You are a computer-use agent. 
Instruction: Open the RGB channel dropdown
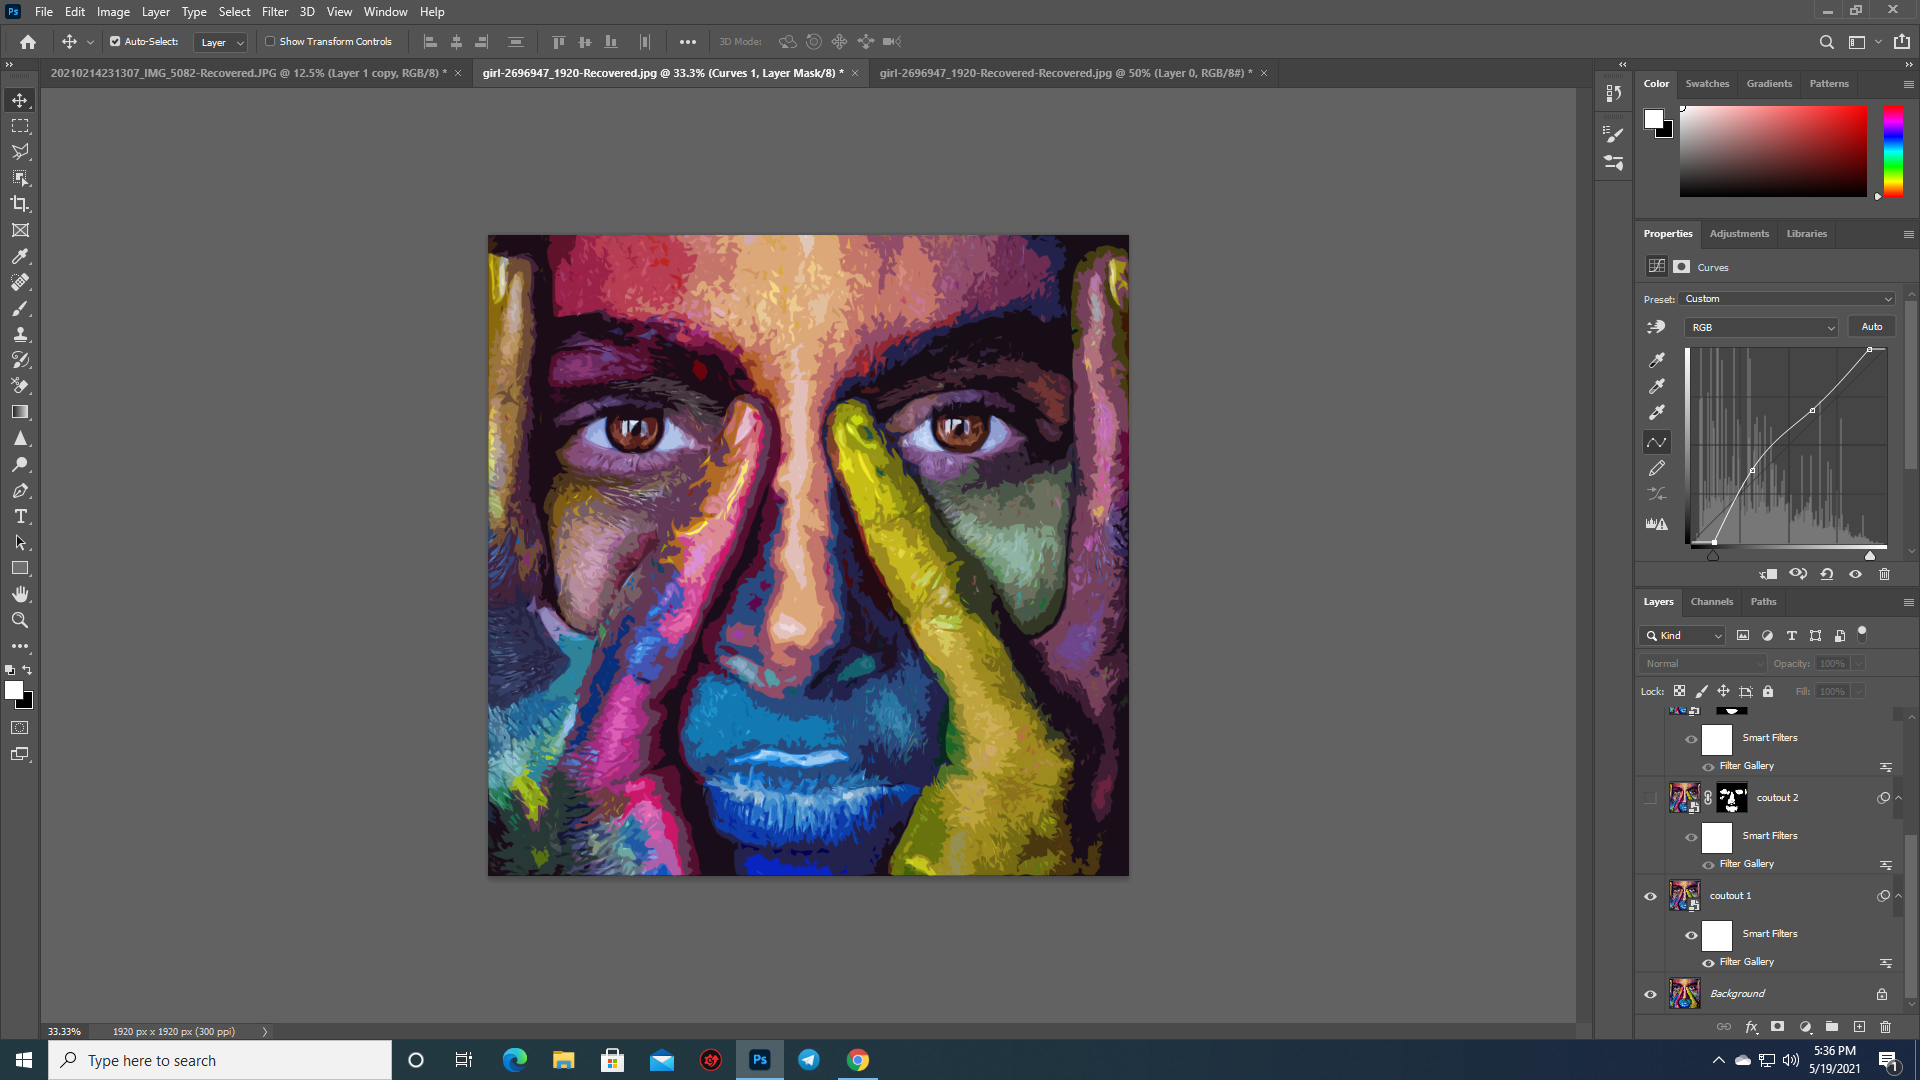1761,327
